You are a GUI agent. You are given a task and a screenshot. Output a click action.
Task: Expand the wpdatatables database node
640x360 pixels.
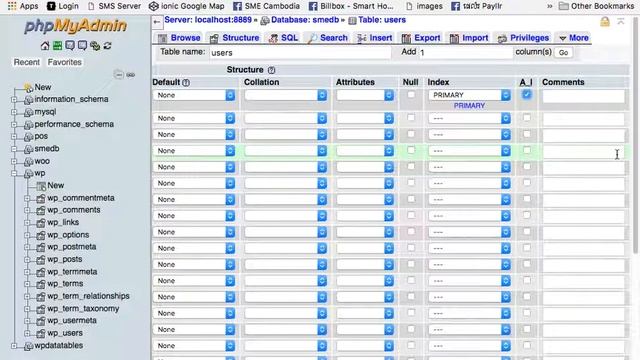click(14, 346)
